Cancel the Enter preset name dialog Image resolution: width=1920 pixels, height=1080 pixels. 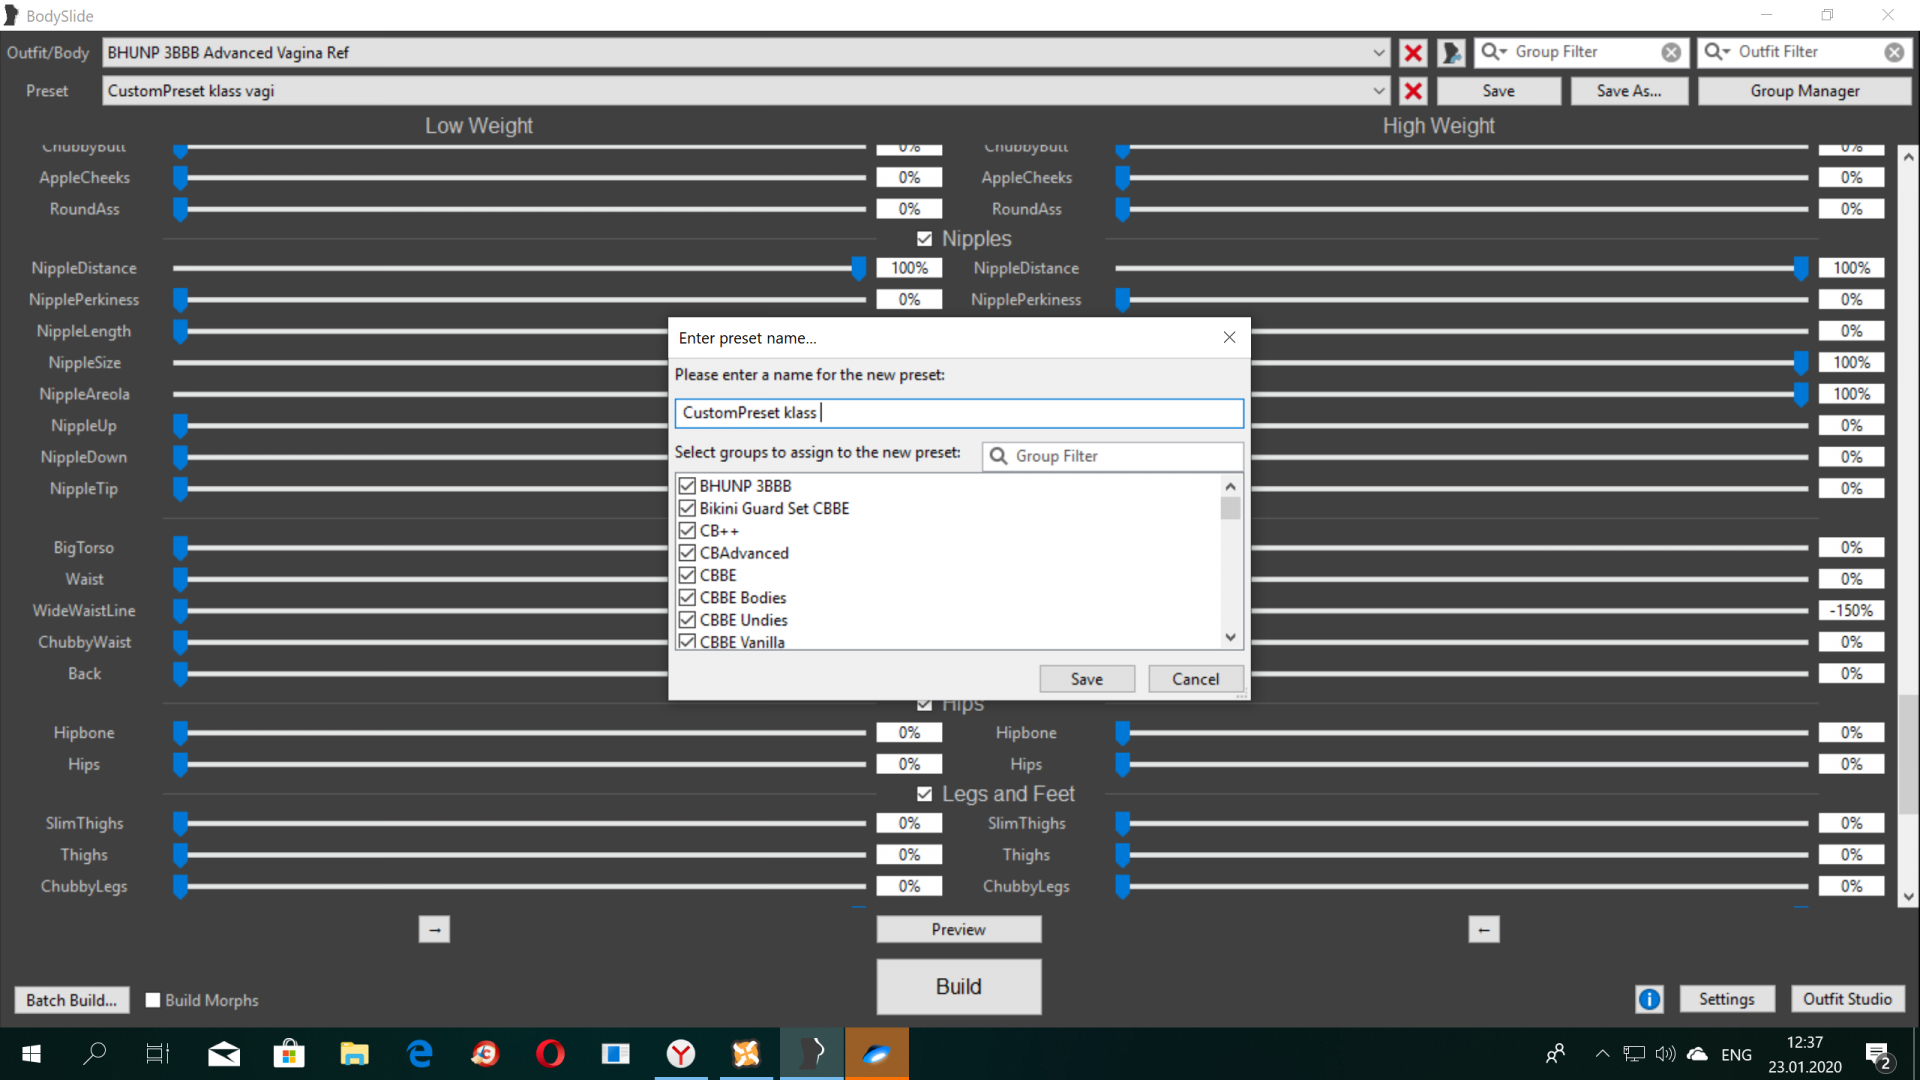(x=1195, y=679)
